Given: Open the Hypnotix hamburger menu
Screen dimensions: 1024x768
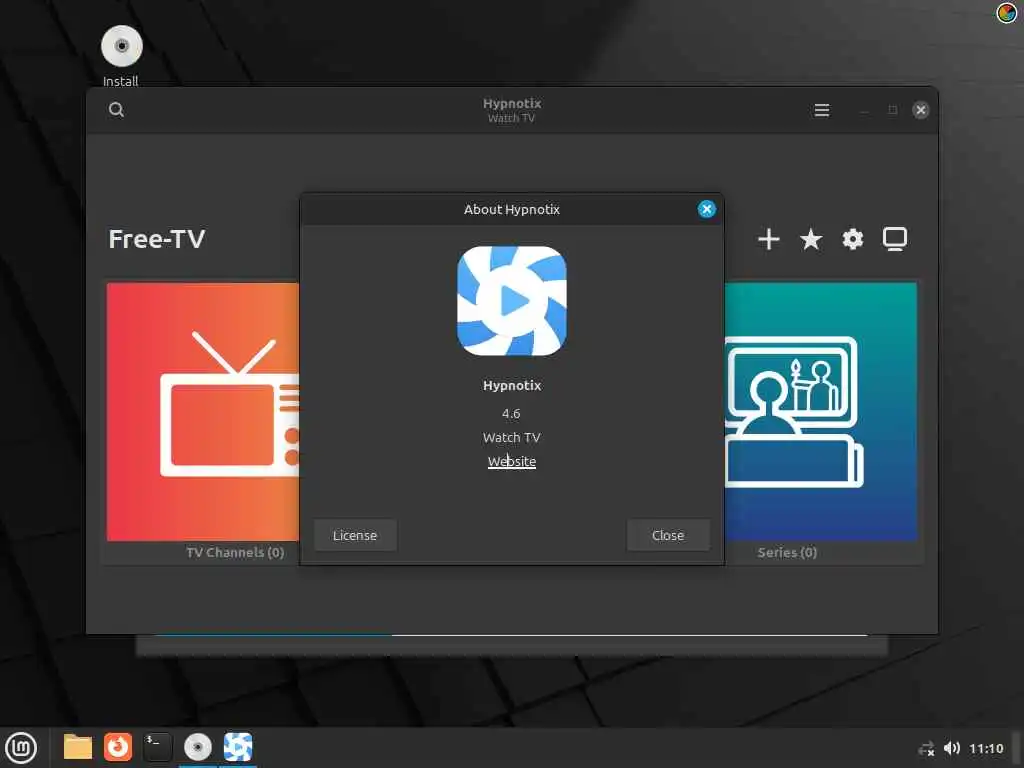Looking at the screenshot, I should [x=822, y=110].
